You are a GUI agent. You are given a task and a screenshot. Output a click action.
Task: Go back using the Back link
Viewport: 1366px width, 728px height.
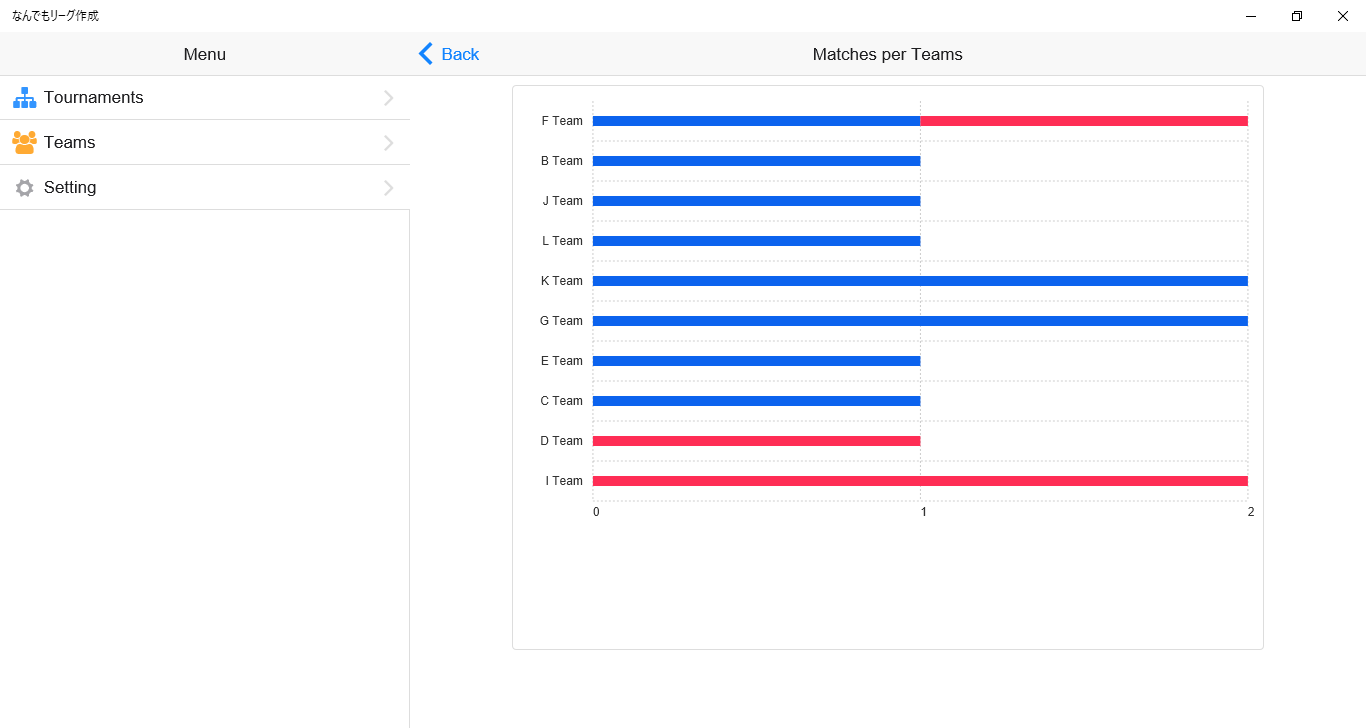[x=460, y=54]
